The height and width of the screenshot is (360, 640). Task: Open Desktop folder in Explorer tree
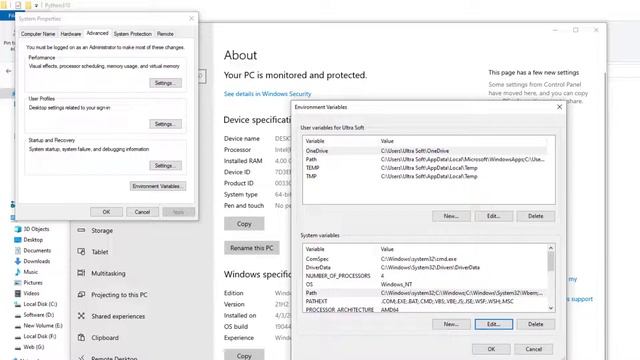[x=33, y=240]
